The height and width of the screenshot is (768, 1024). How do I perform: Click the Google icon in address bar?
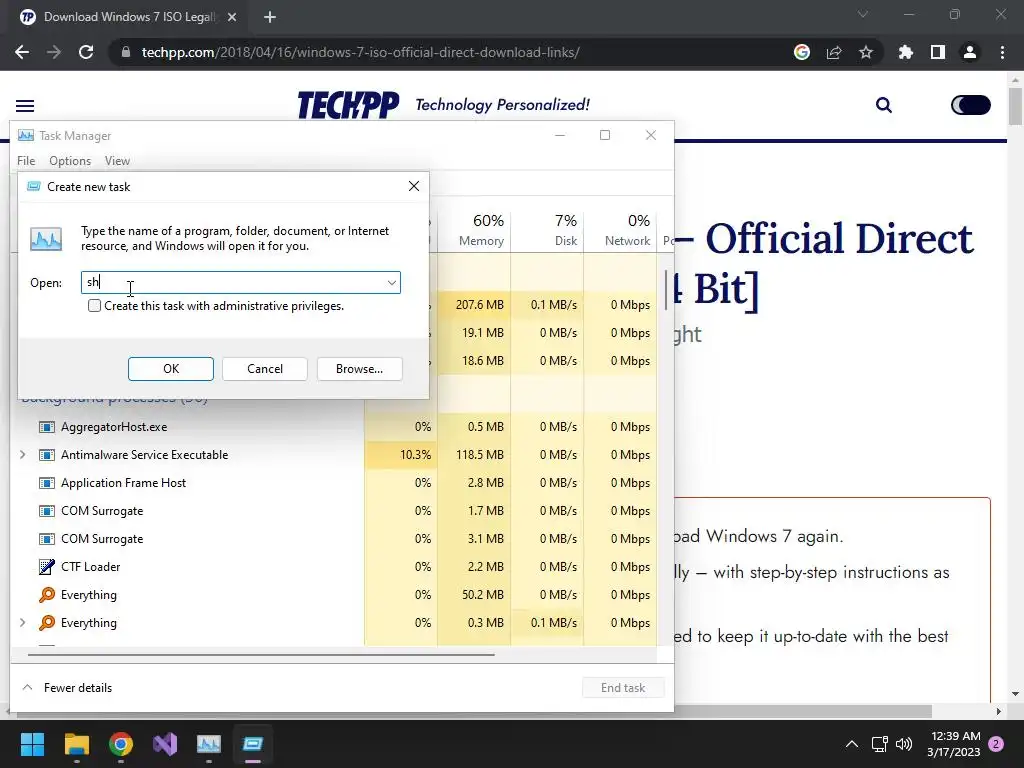[x=802, y=52]
